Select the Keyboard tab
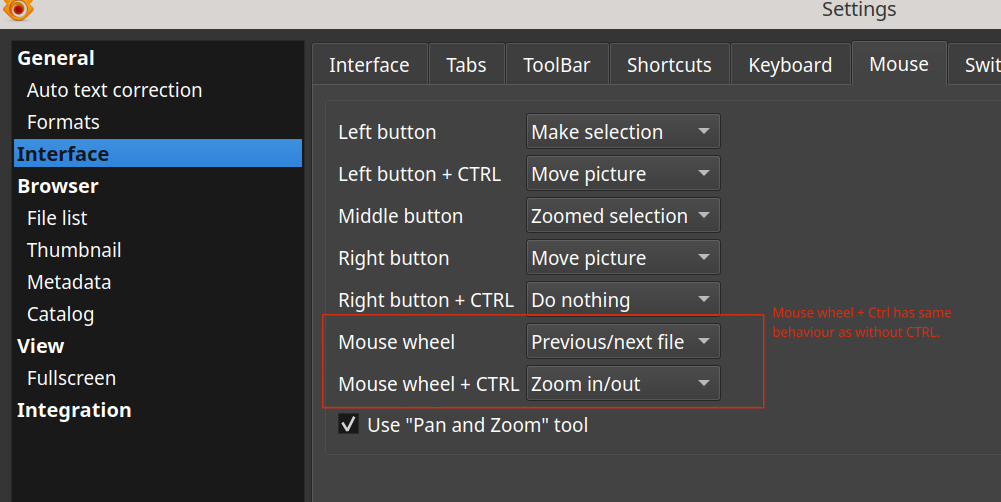The height and width of the screenshot is (502, 1001). (790, 66)
